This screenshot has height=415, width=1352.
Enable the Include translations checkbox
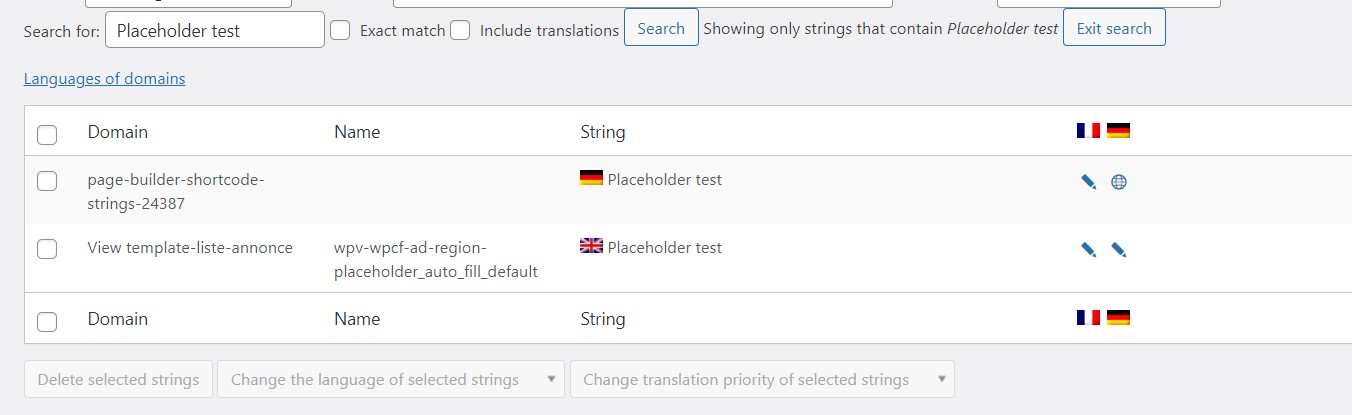coord(460,30)
